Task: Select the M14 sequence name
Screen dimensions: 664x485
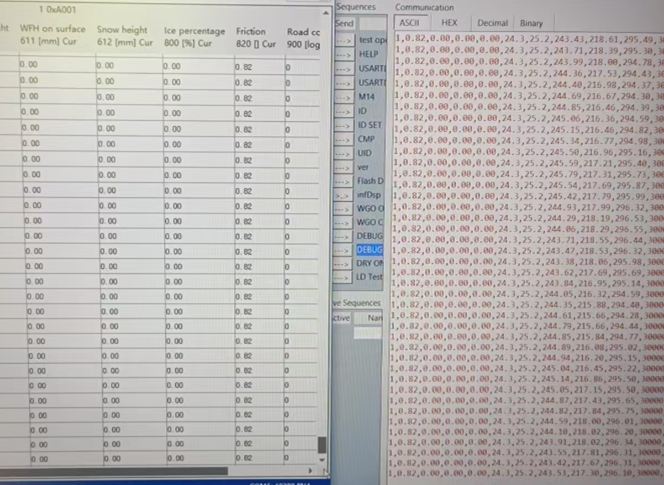Action: point(367,97)
